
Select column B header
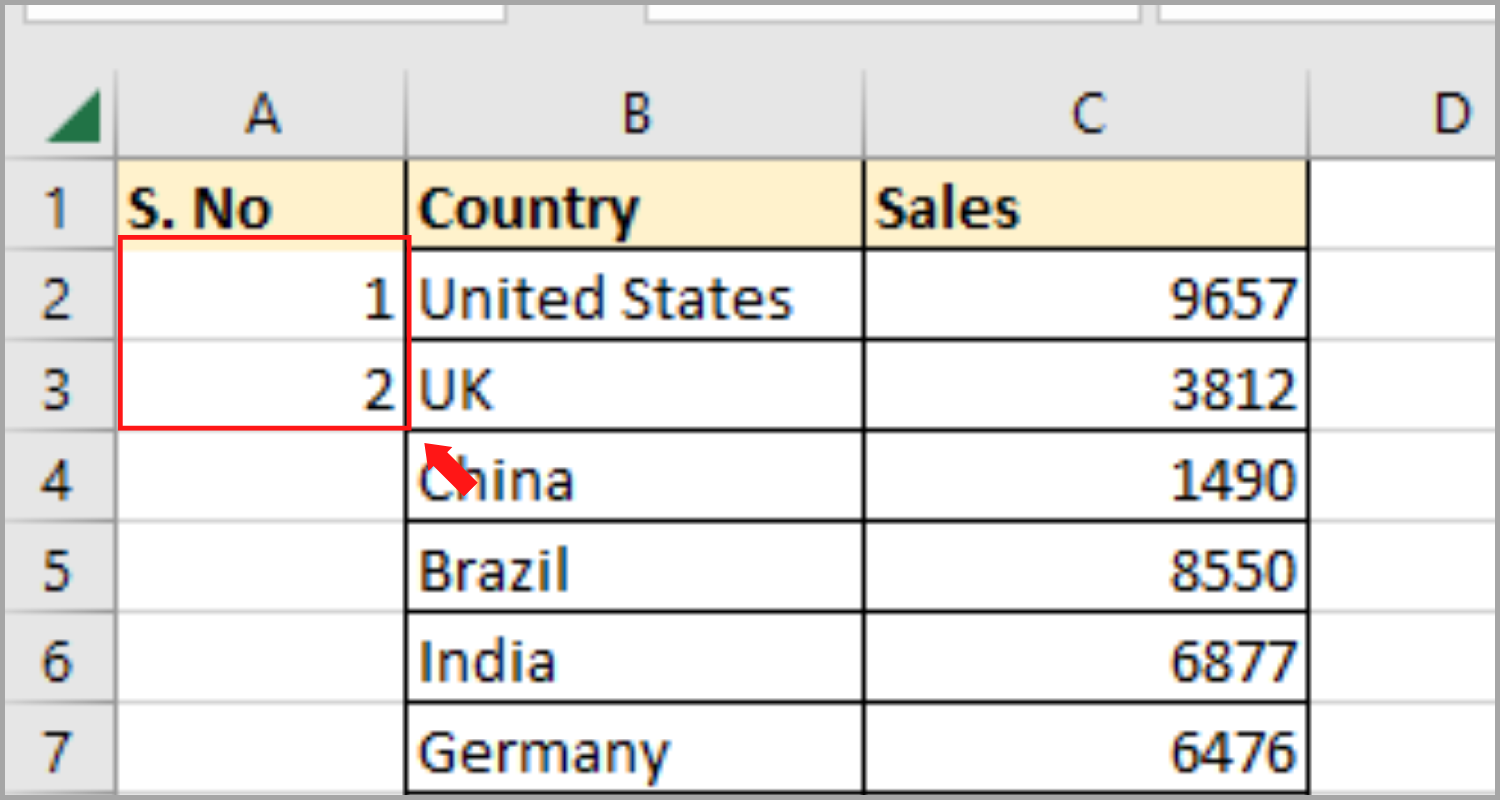635,114
